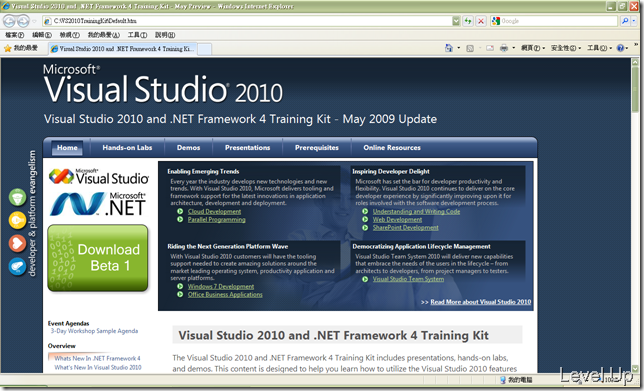This screenshot has width=644, height=391.
Task: Open a new blank tab
Action: pos(205,49)
